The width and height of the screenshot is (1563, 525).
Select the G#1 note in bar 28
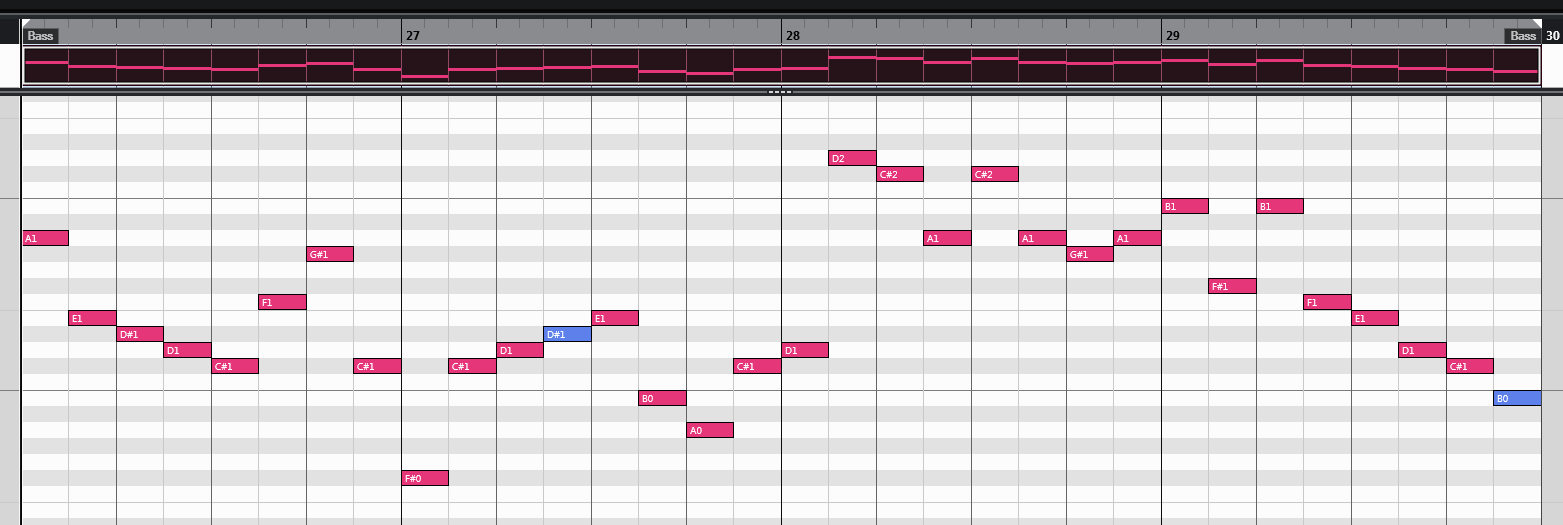pos(1090,254)
